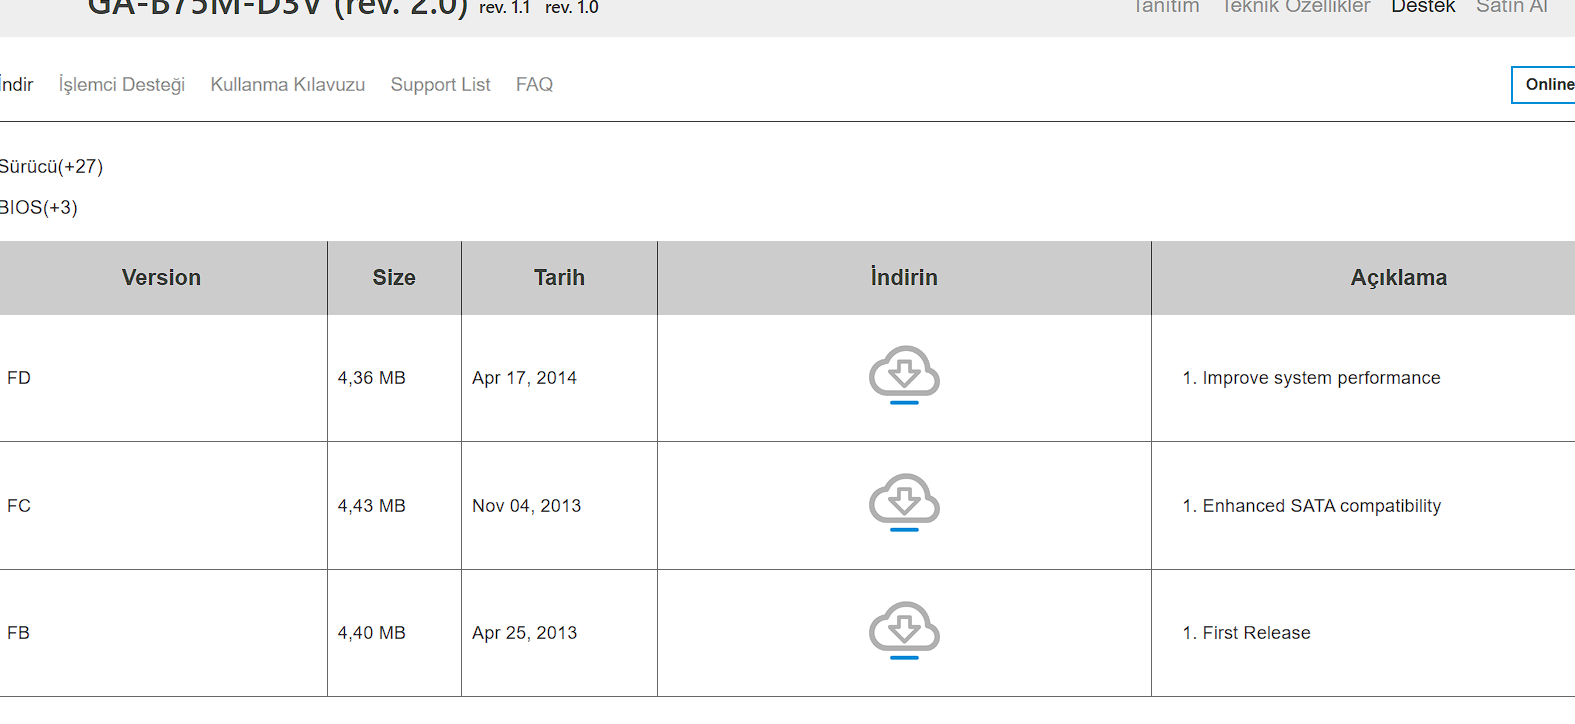Download BIOS version FC
This screenshot has height=724, width=1575.
click(x=904, y=502)
